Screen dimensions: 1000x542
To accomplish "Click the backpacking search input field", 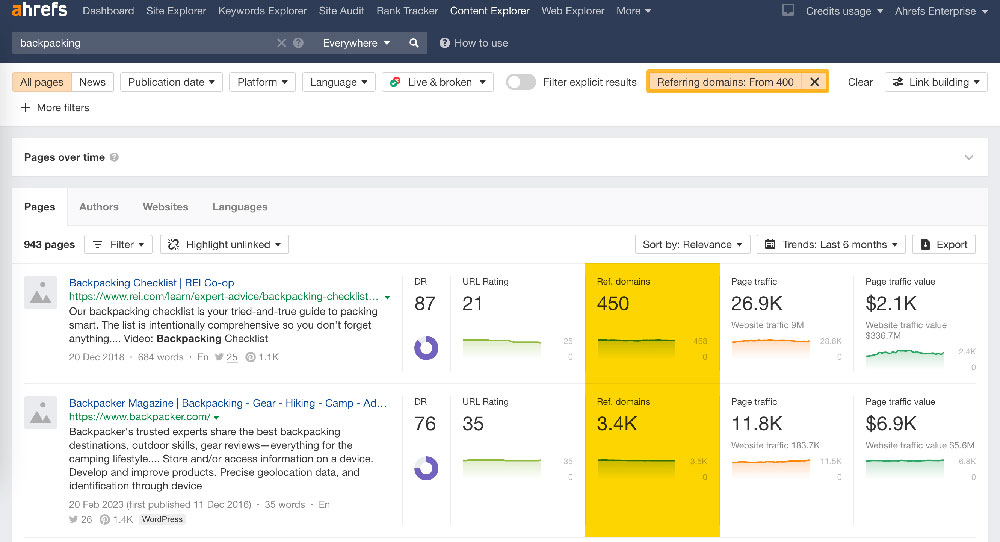I will 143,43.
